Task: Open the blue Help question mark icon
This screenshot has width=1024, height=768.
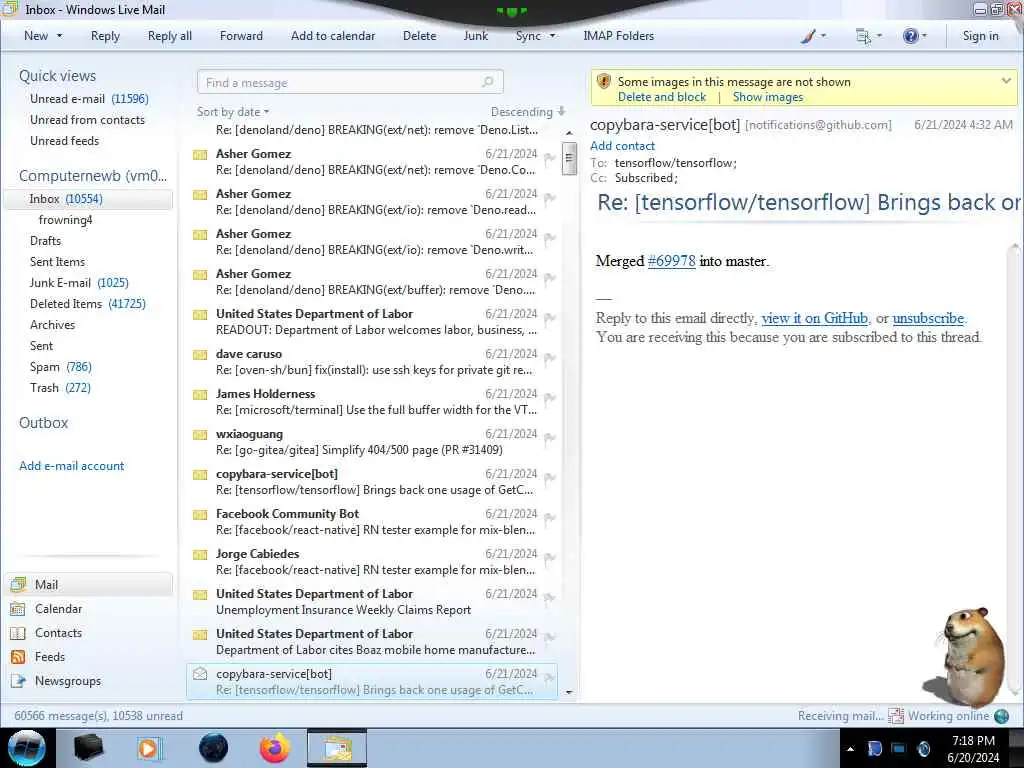Action: 910,36
